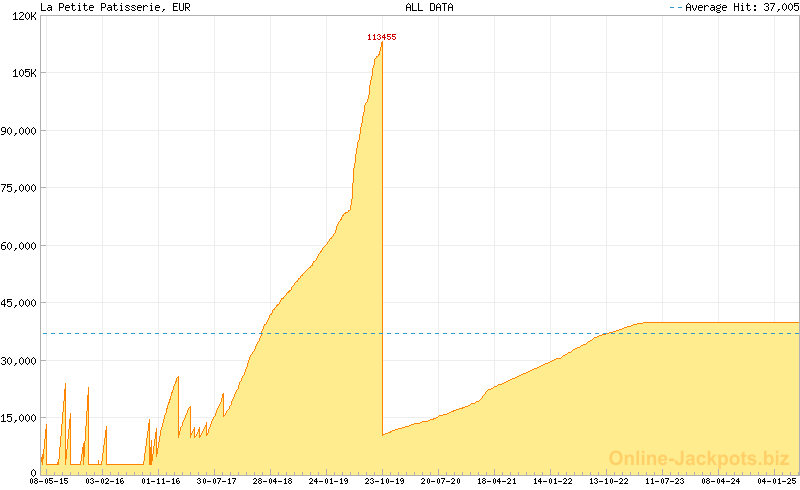Select the 105K y-axis value
This screenshot has height=490, width=800.
22,73
